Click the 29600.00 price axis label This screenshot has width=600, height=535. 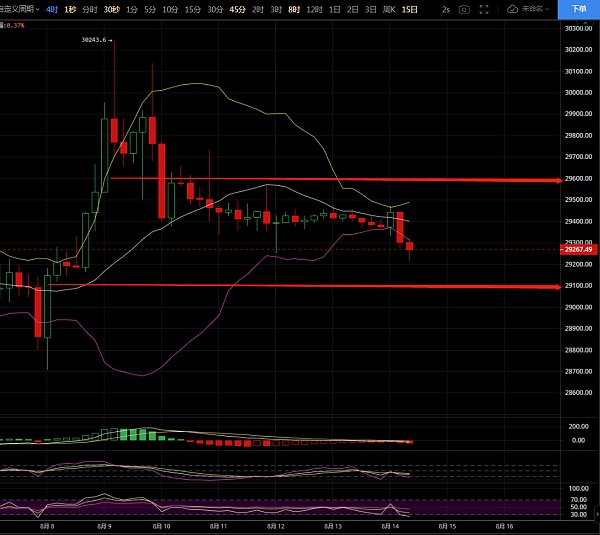pyautogui.click(x=578, y=178)
